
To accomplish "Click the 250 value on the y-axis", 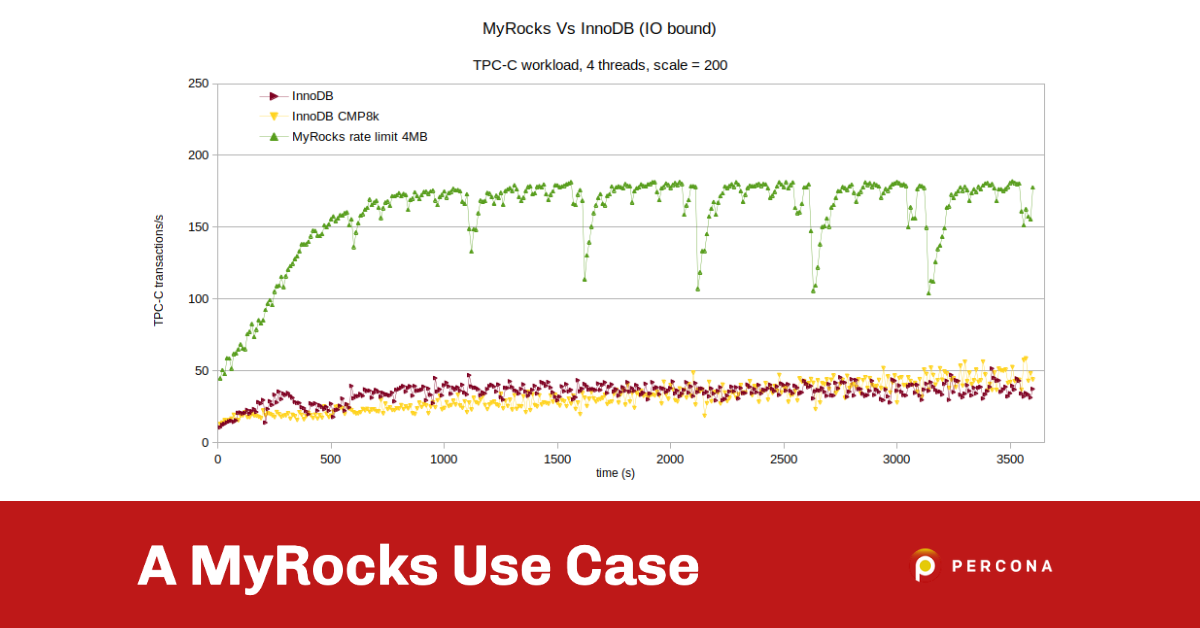I will (x=200, y=82).
